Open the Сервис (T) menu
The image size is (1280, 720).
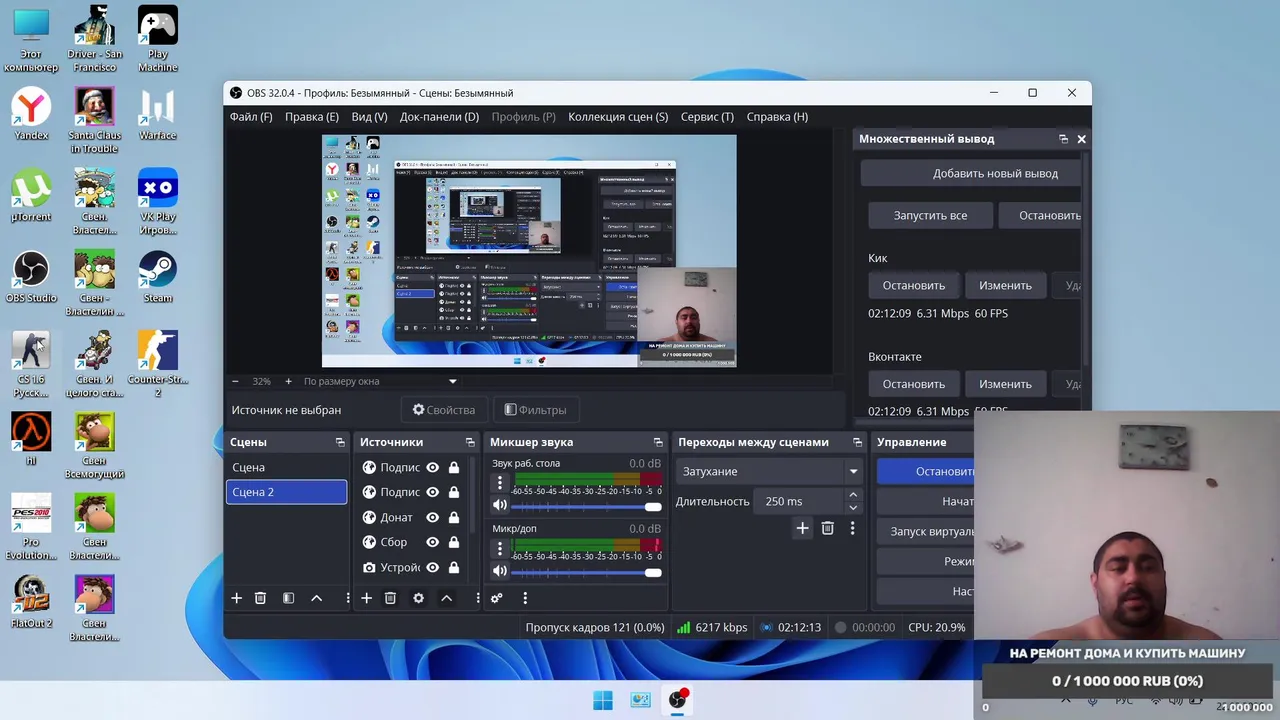click(x=707, y=117)
